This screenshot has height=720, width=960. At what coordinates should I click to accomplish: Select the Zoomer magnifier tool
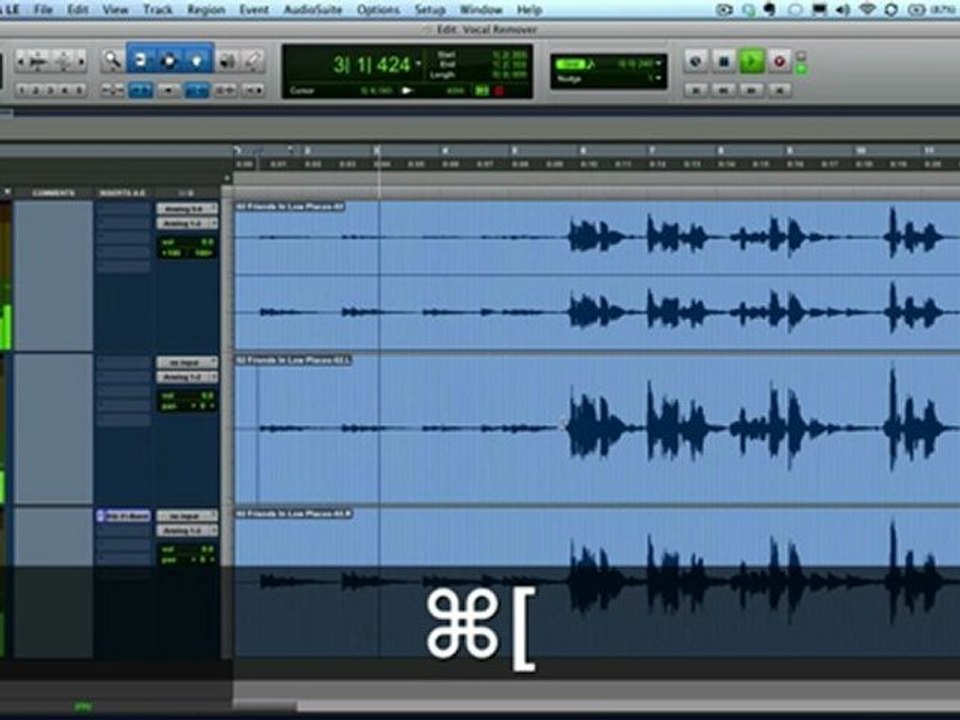(x=113, y=59)
